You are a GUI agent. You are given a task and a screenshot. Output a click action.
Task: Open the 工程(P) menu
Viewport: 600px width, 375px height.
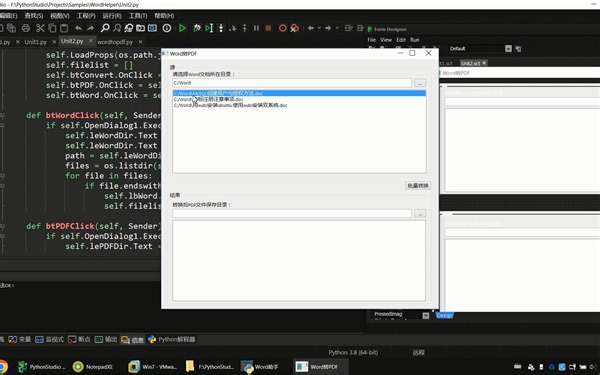click(86, 16)
